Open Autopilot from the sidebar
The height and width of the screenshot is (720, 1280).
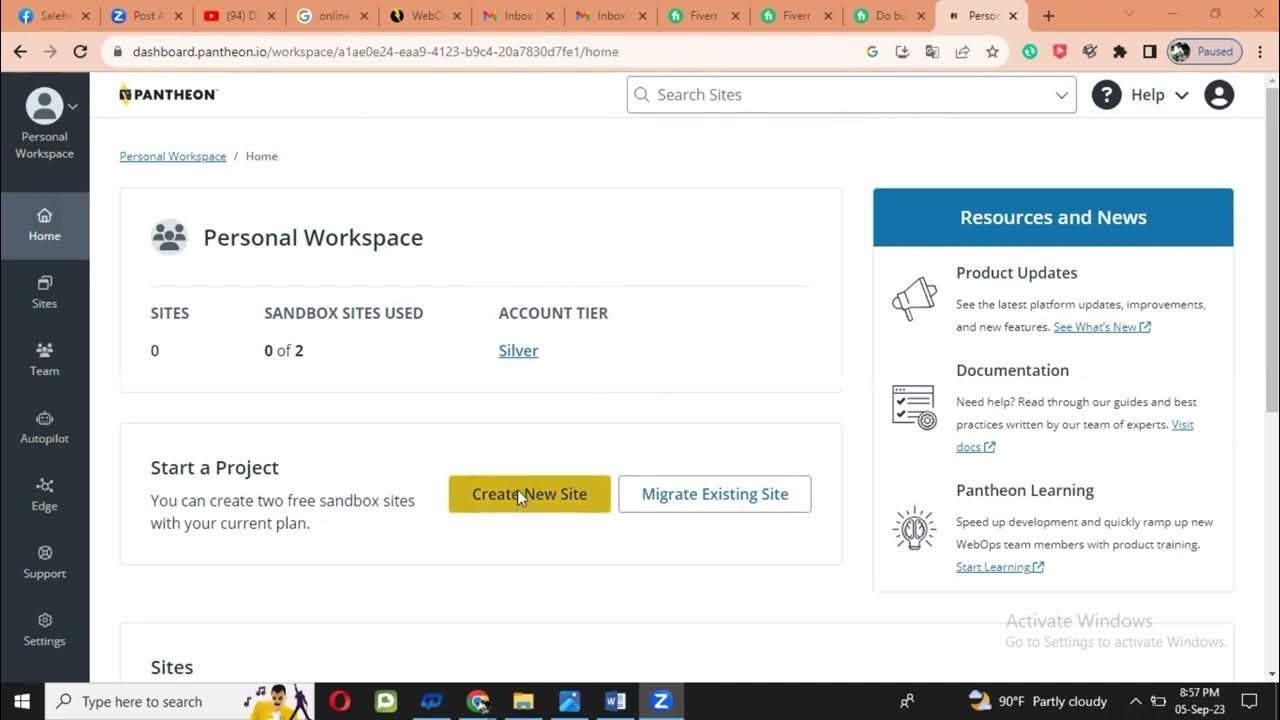click(44, 428)
